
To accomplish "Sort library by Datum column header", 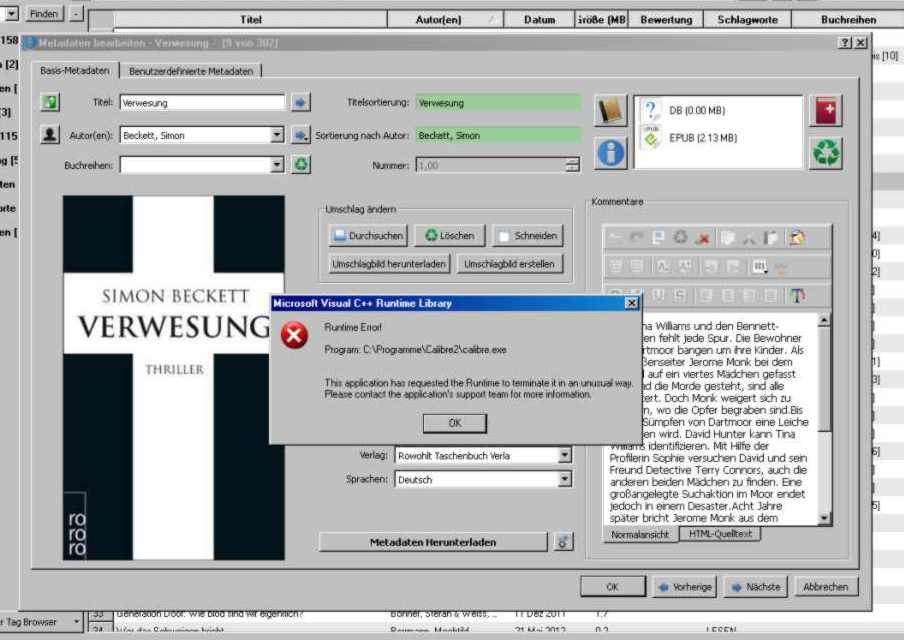I will (540, 20).
